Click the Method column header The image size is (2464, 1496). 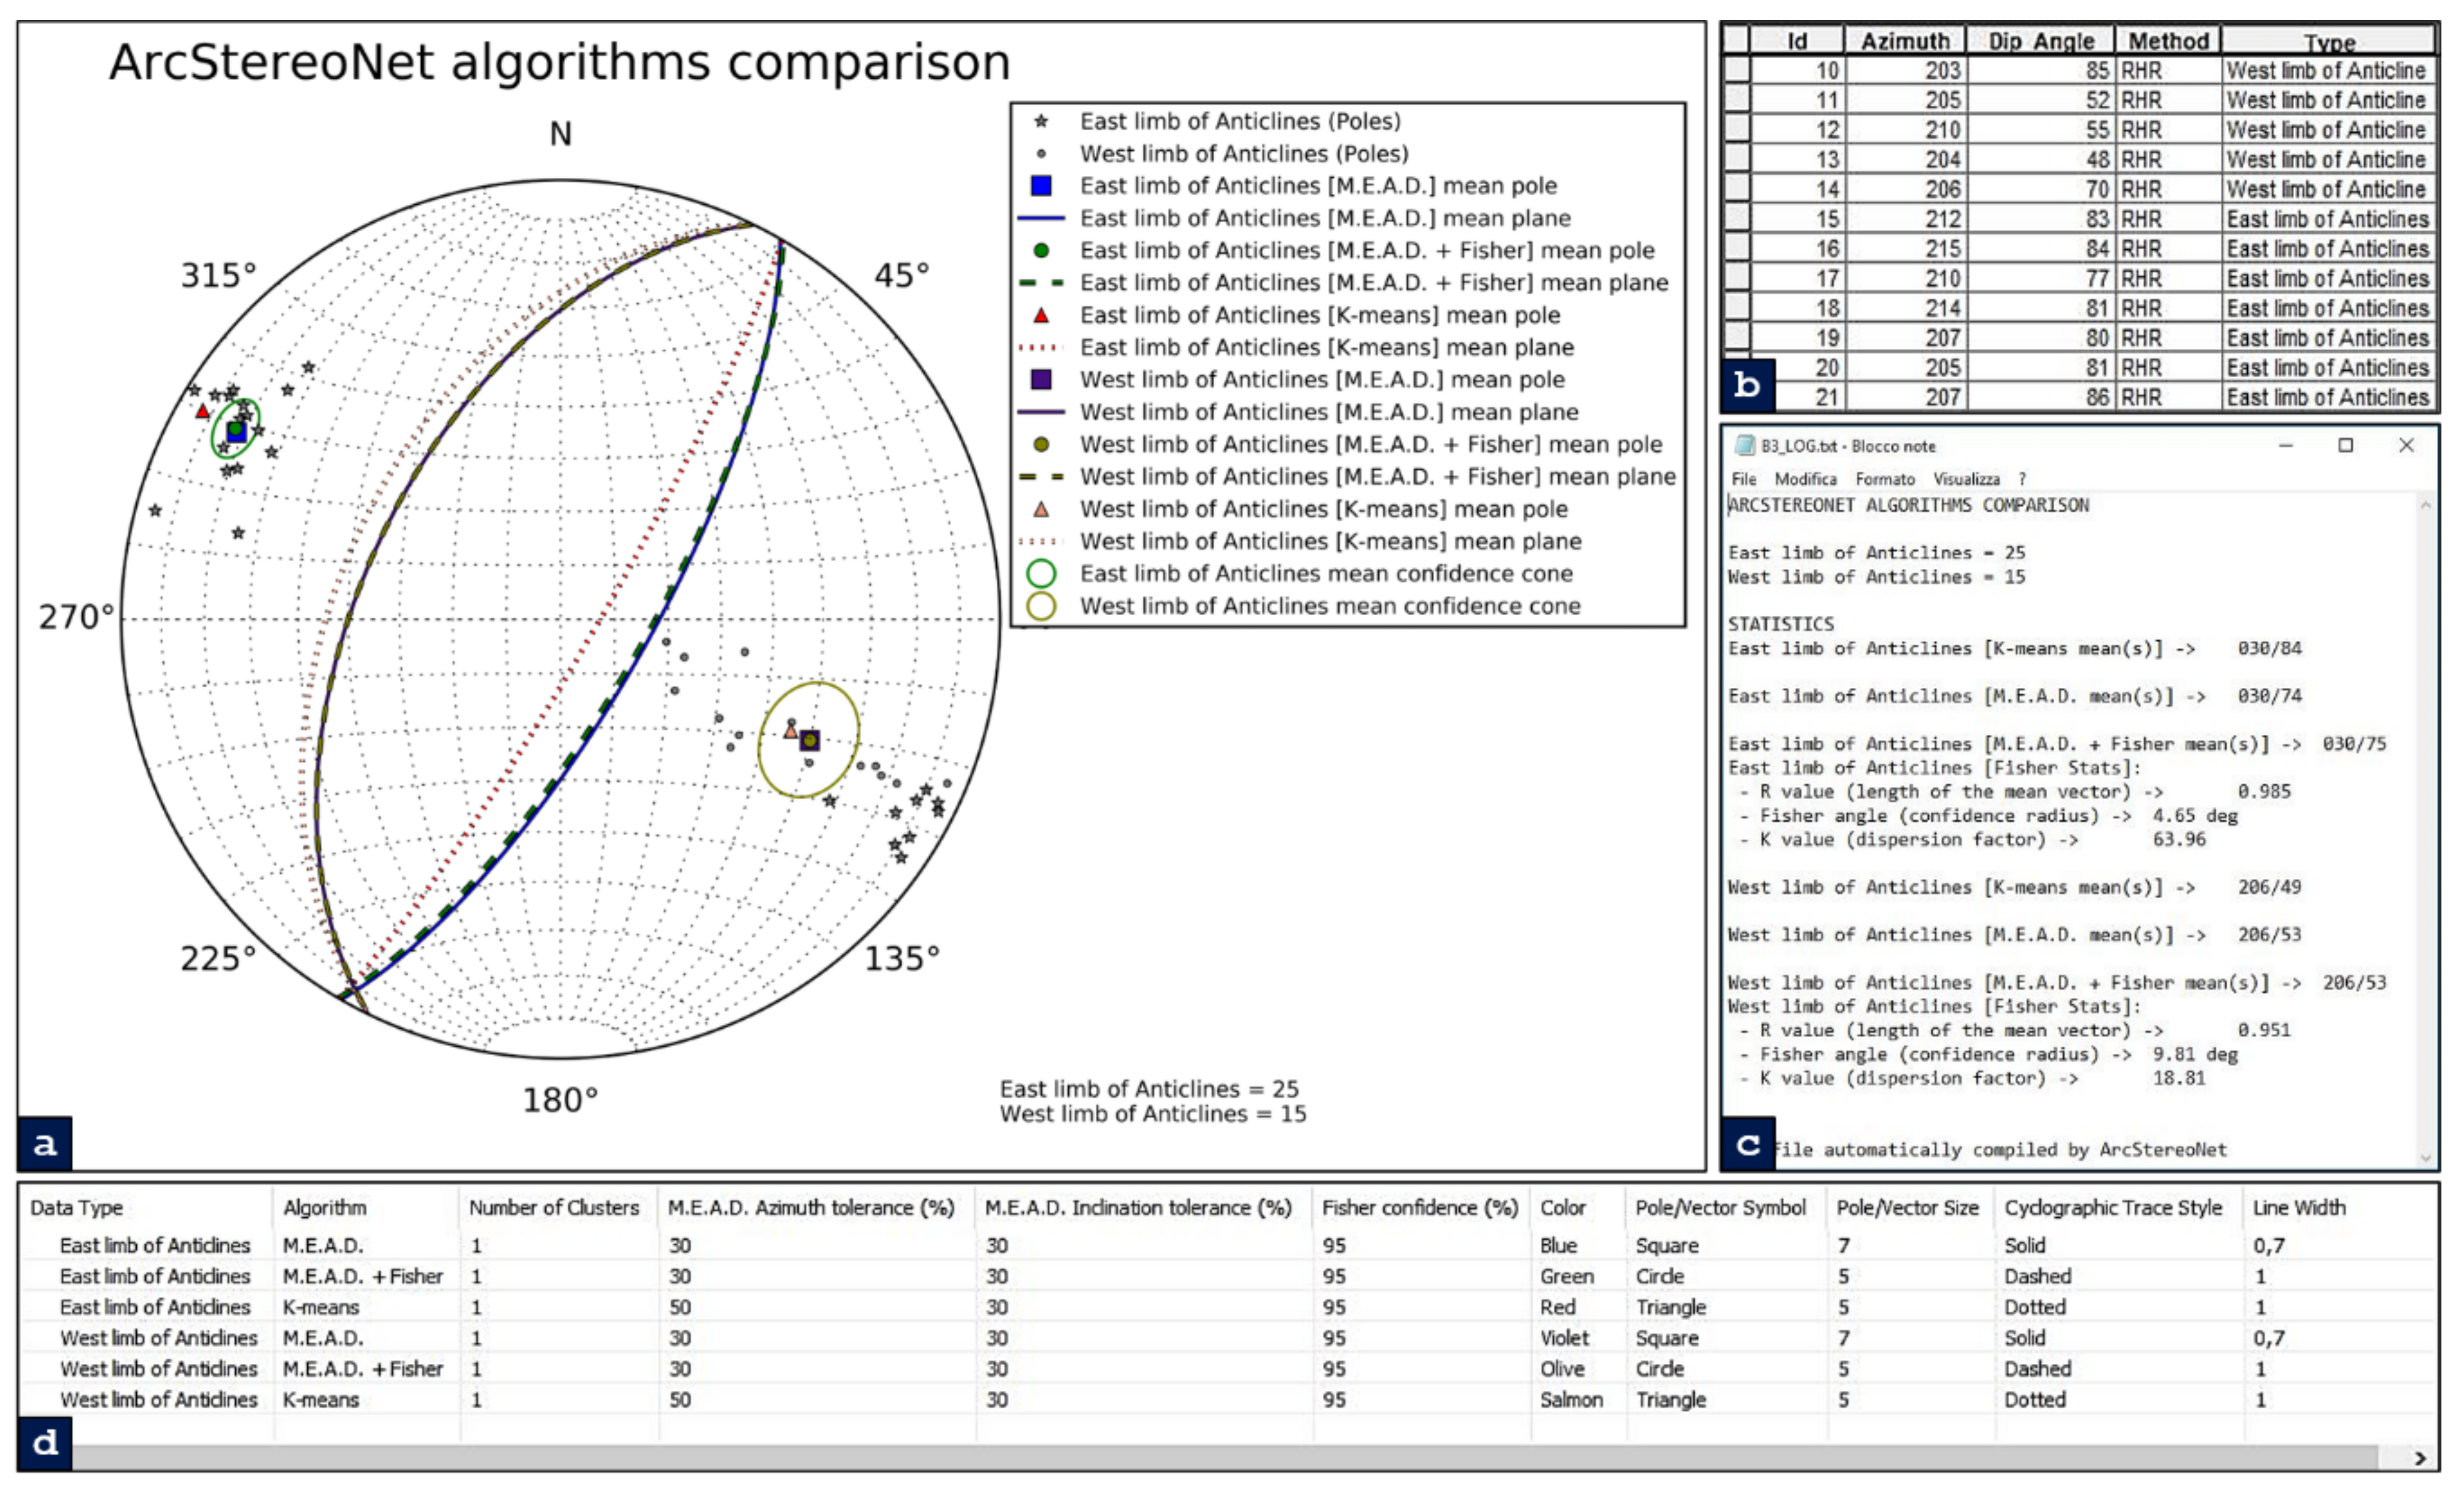pyautogui.click(x=2167, y=41)
